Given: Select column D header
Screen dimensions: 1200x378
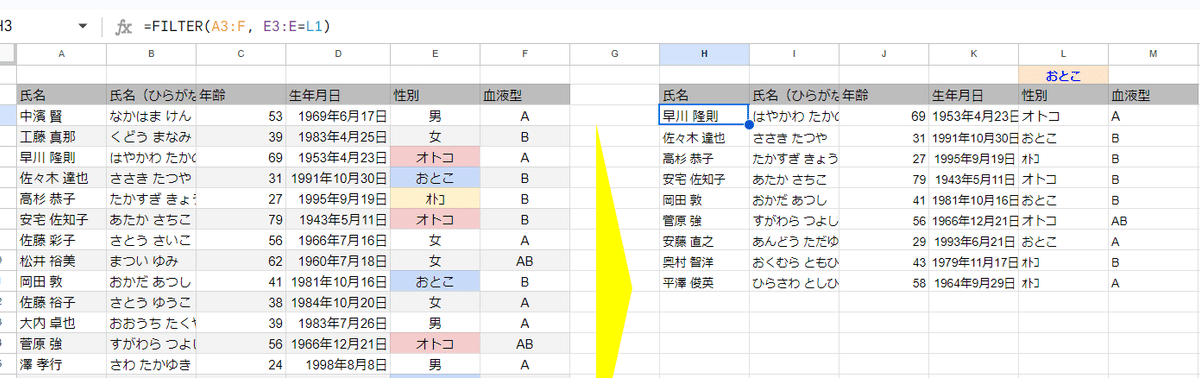Looking at the screenshot, I should point(339,53).
